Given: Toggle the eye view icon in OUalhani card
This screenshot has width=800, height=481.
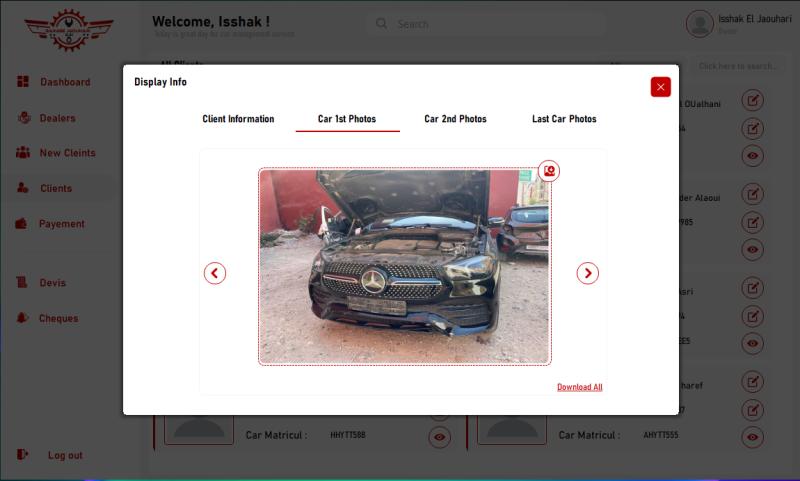Looking at the screenshot, I should click(753, 156).
